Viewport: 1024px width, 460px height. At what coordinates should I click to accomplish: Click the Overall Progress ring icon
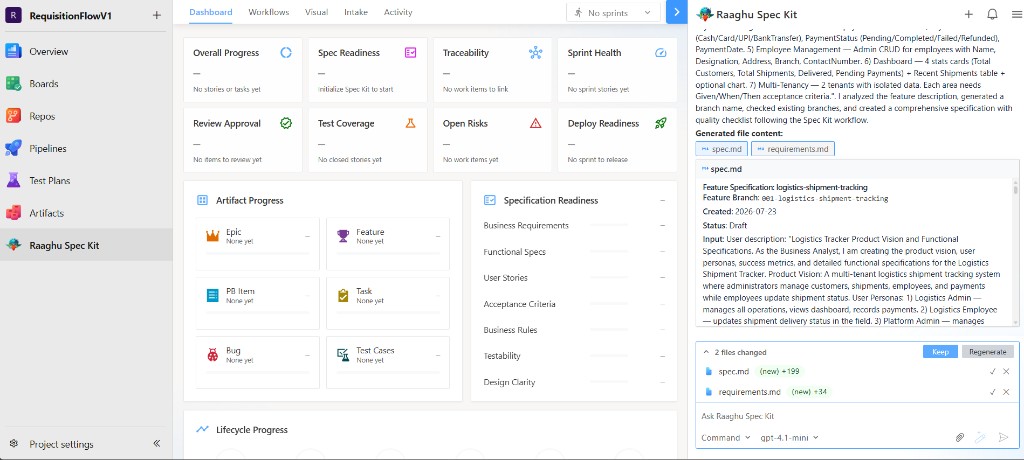(286, 53)
